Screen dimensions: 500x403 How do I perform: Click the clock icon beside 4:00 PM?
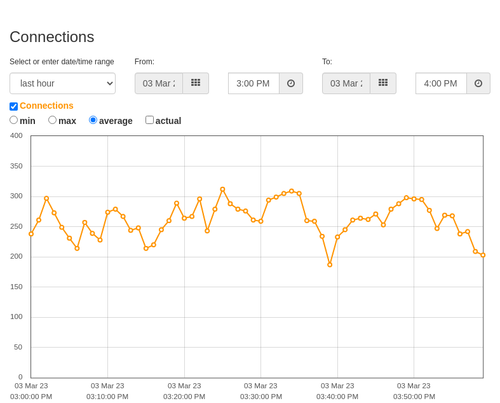coord(478,83)
